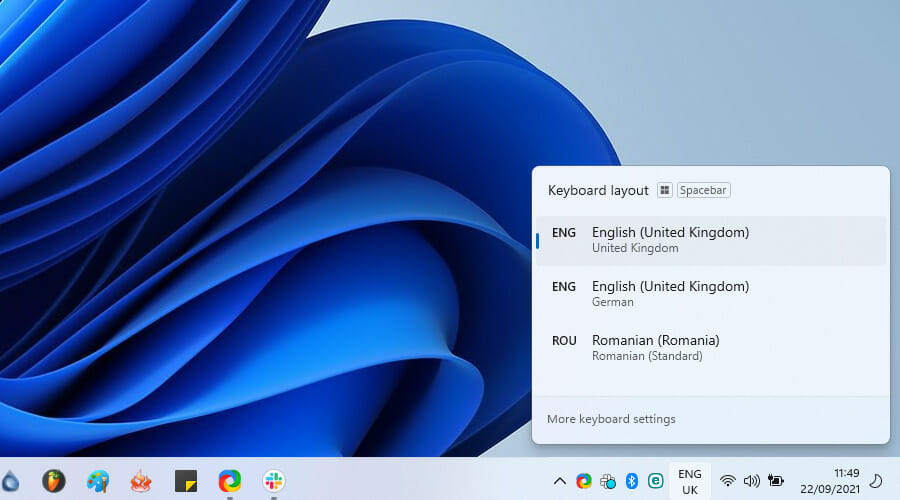The width and height of the screenshot is (900, 500).
Task: Click the colorful swirl tray icon
Action: (584, 481)
